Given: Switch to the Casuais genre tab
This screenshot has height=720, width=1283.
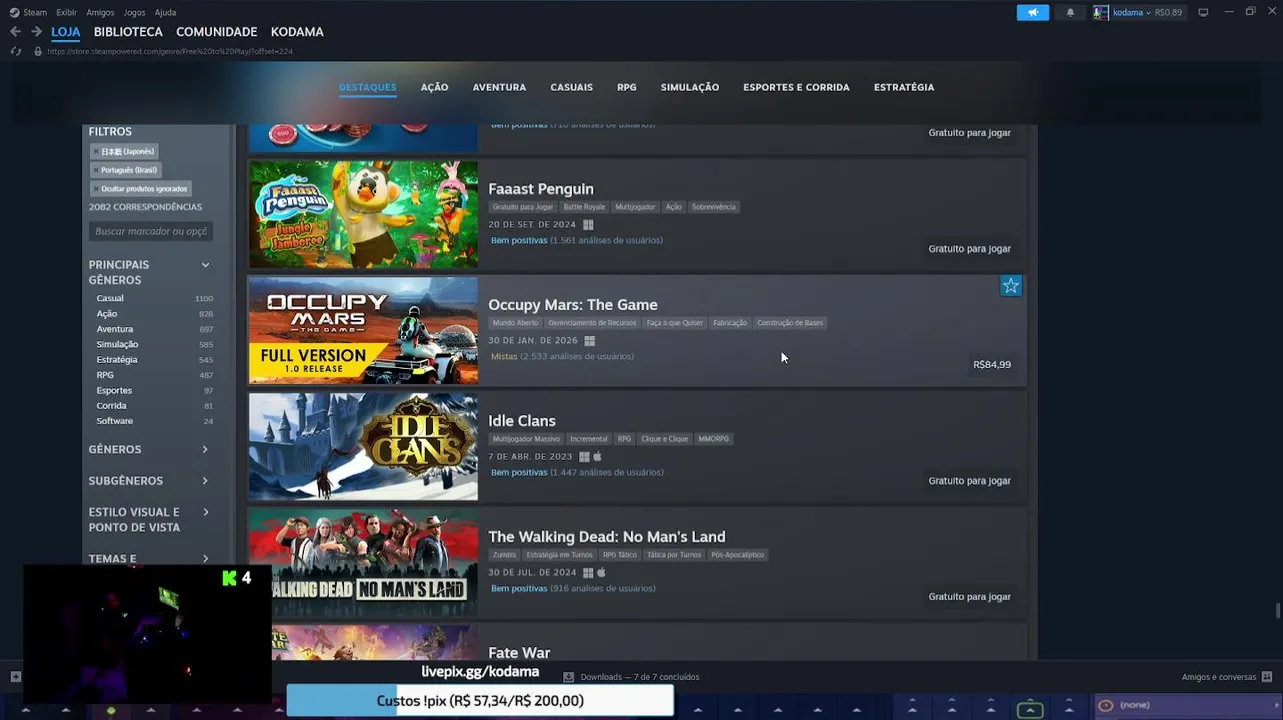Looking at the screenshot, I should click(571, 87).
